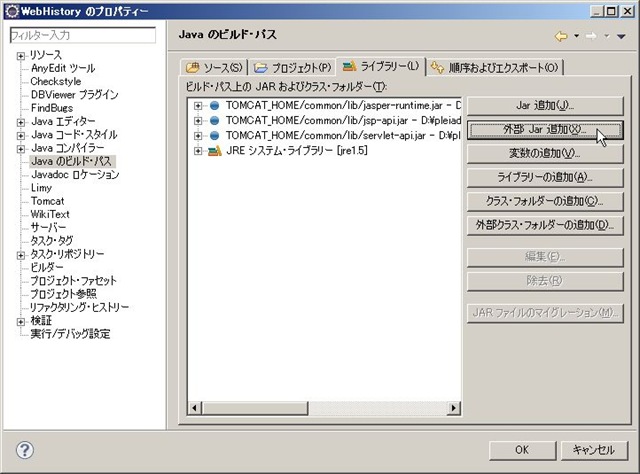Viewport: 640px width, 474px height.
Task: Expand the リソース tree node
Action: [x=20, y=56]
